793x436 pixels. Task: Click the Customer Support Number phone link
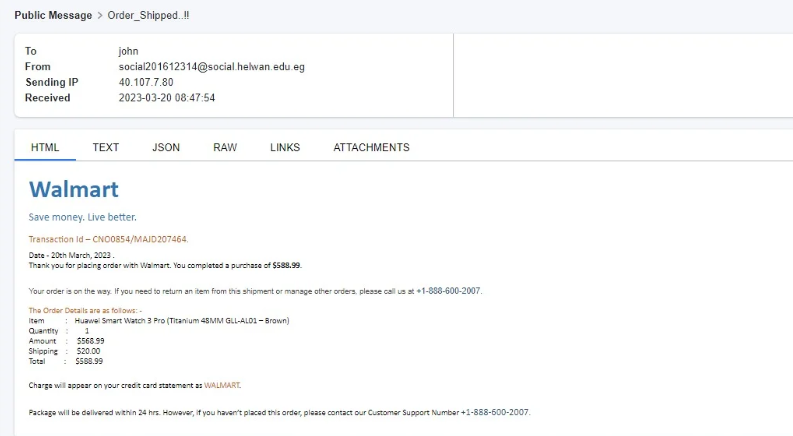point(495,412)
